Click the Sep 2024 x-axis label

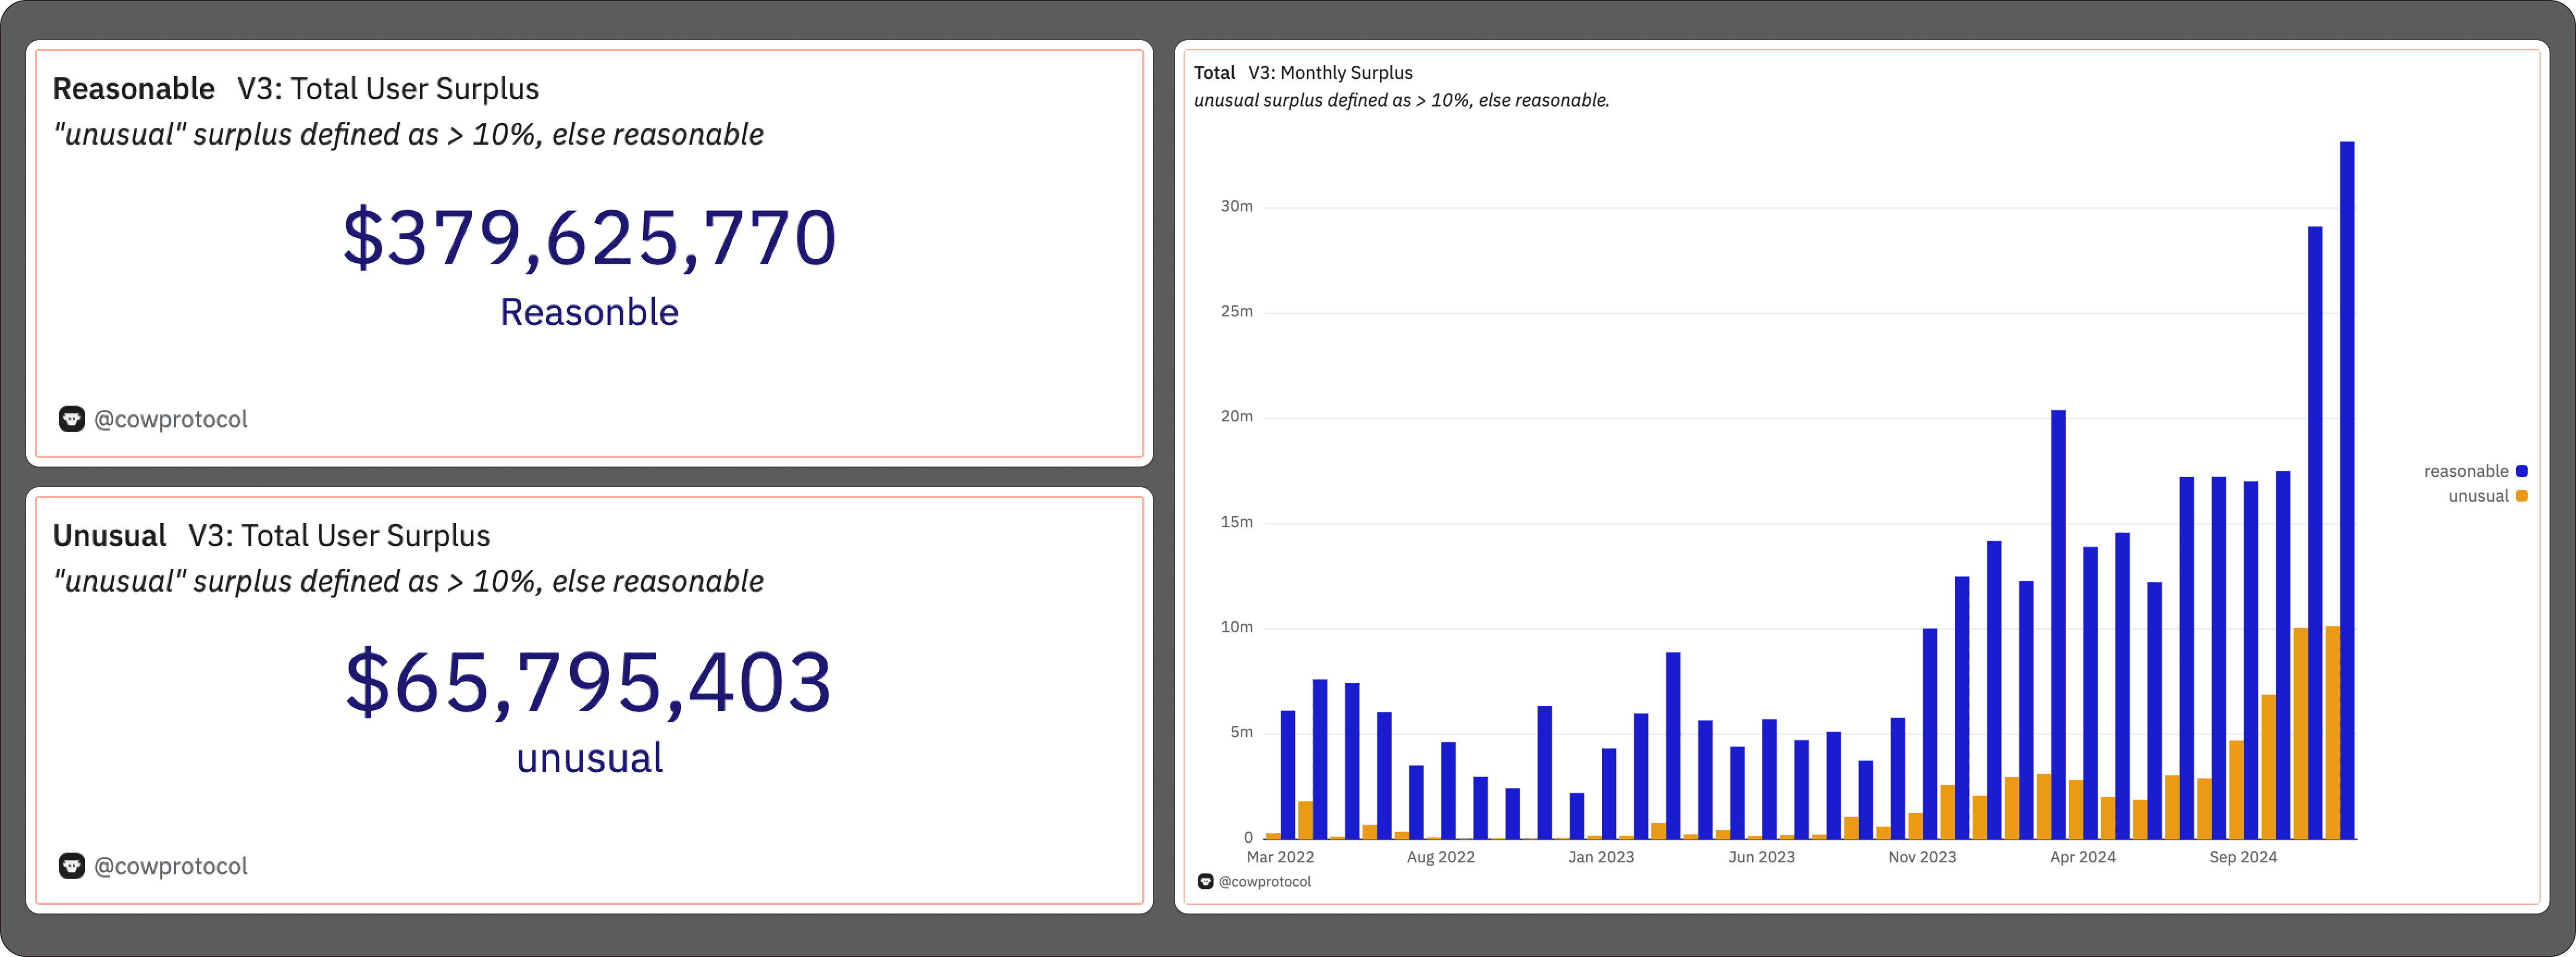2243,857
